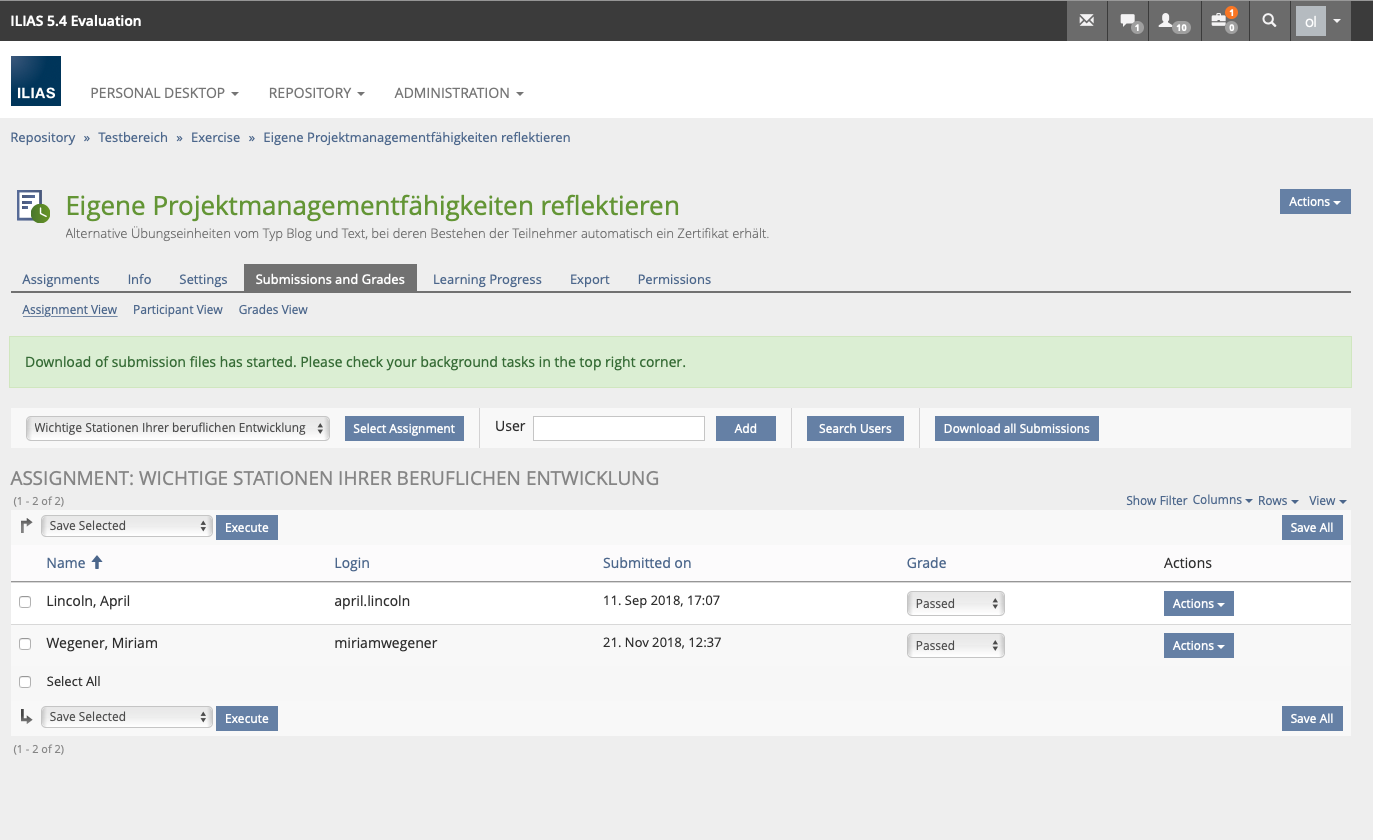Click the top Save All button
This screenshot has width=1373, height=840.
(1311, 527)
